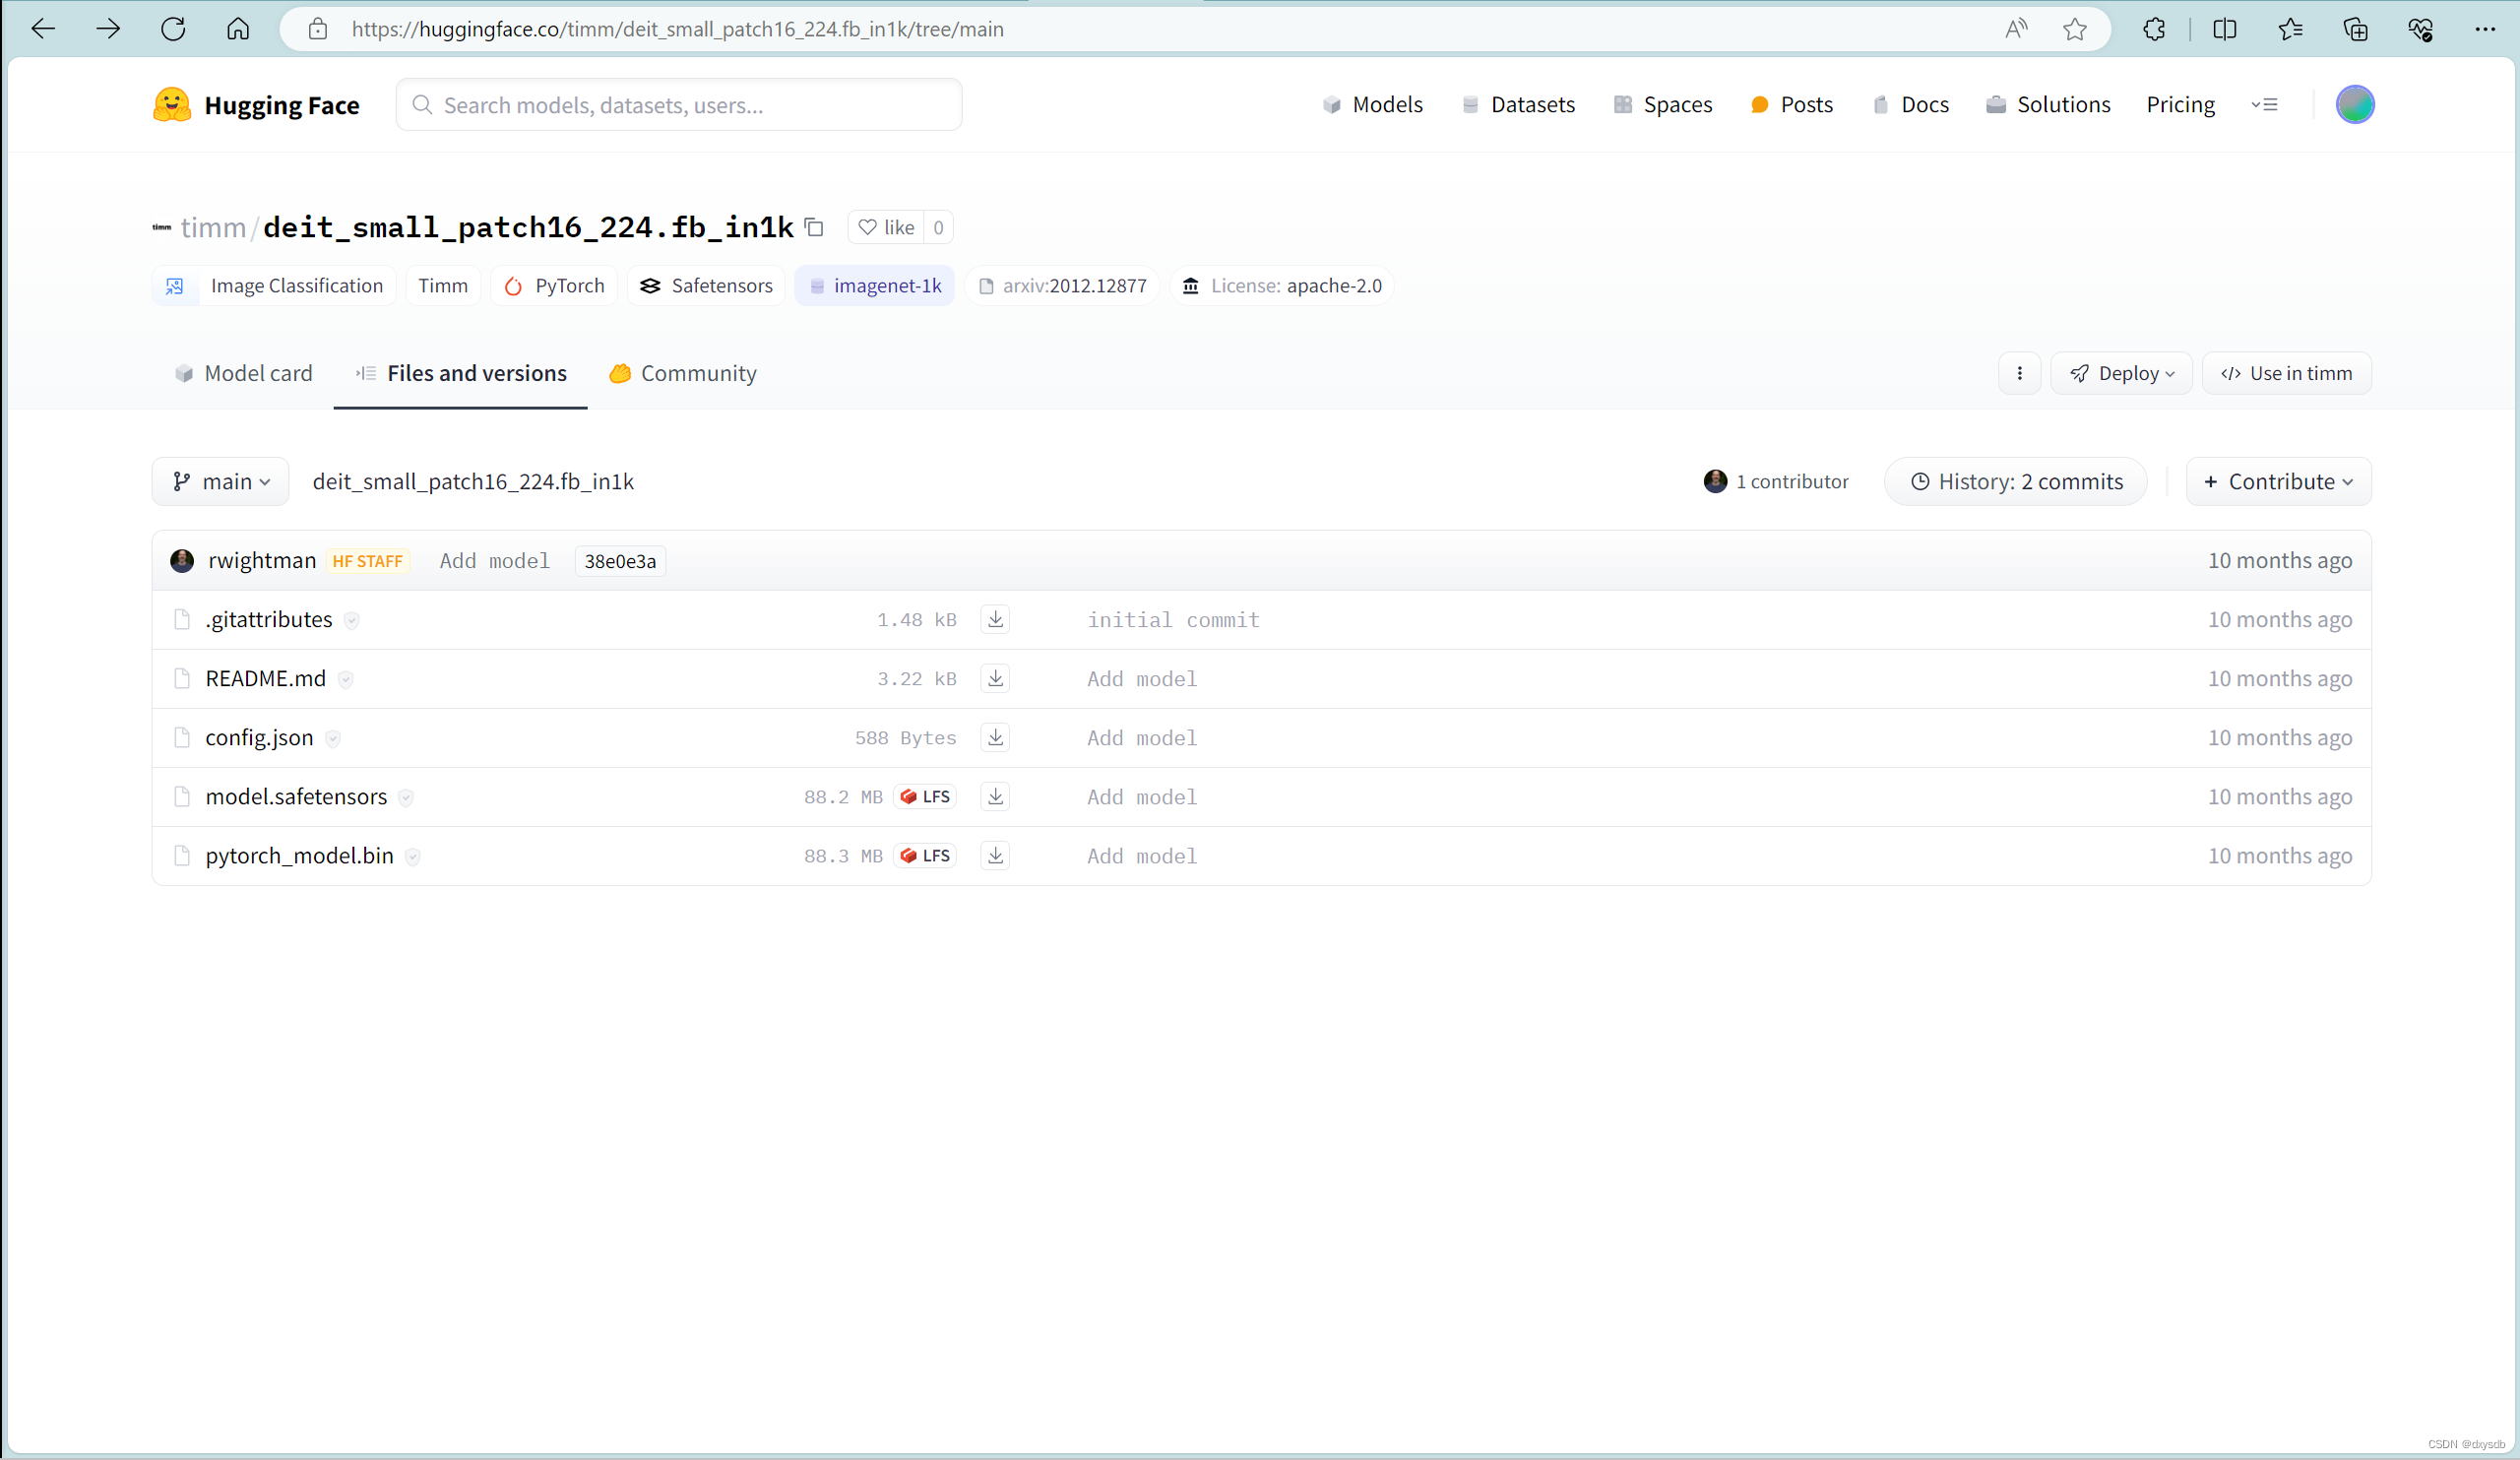Go back with the browser back arrow
2520x1460 pixels.
point(43,29)
